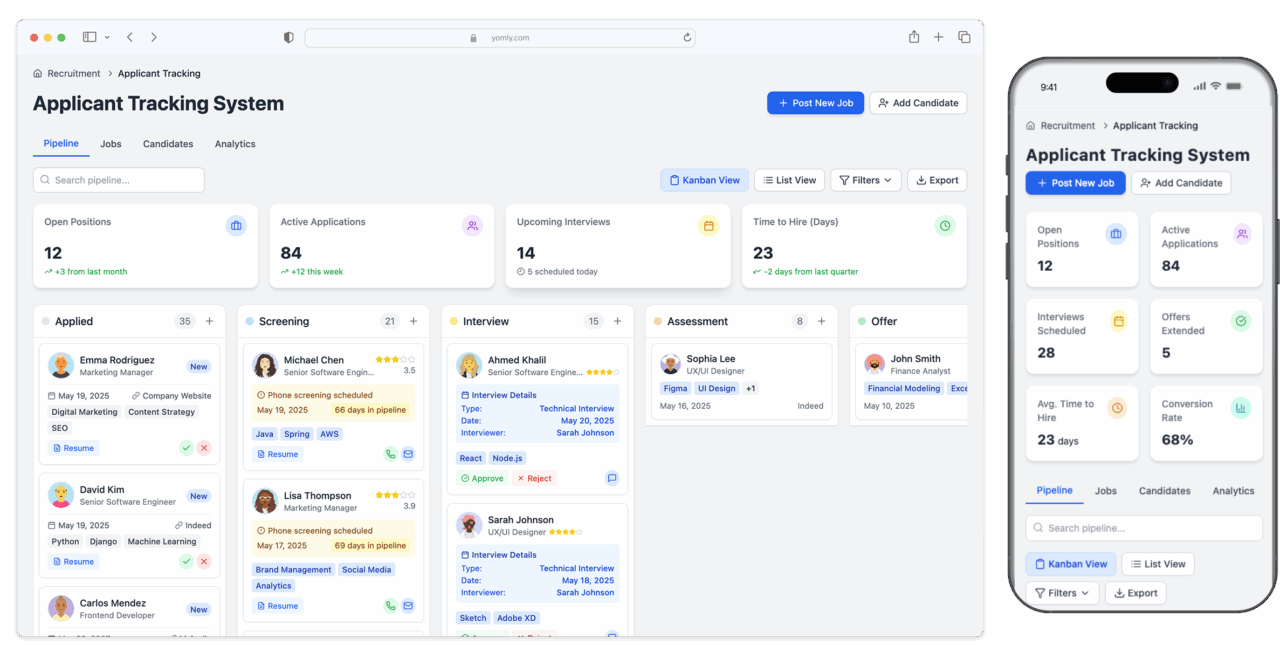Image resolution: width=1280 pixels, height=666 pixels.
Task: Reload the page from the address bar
Action: [687, 37]
